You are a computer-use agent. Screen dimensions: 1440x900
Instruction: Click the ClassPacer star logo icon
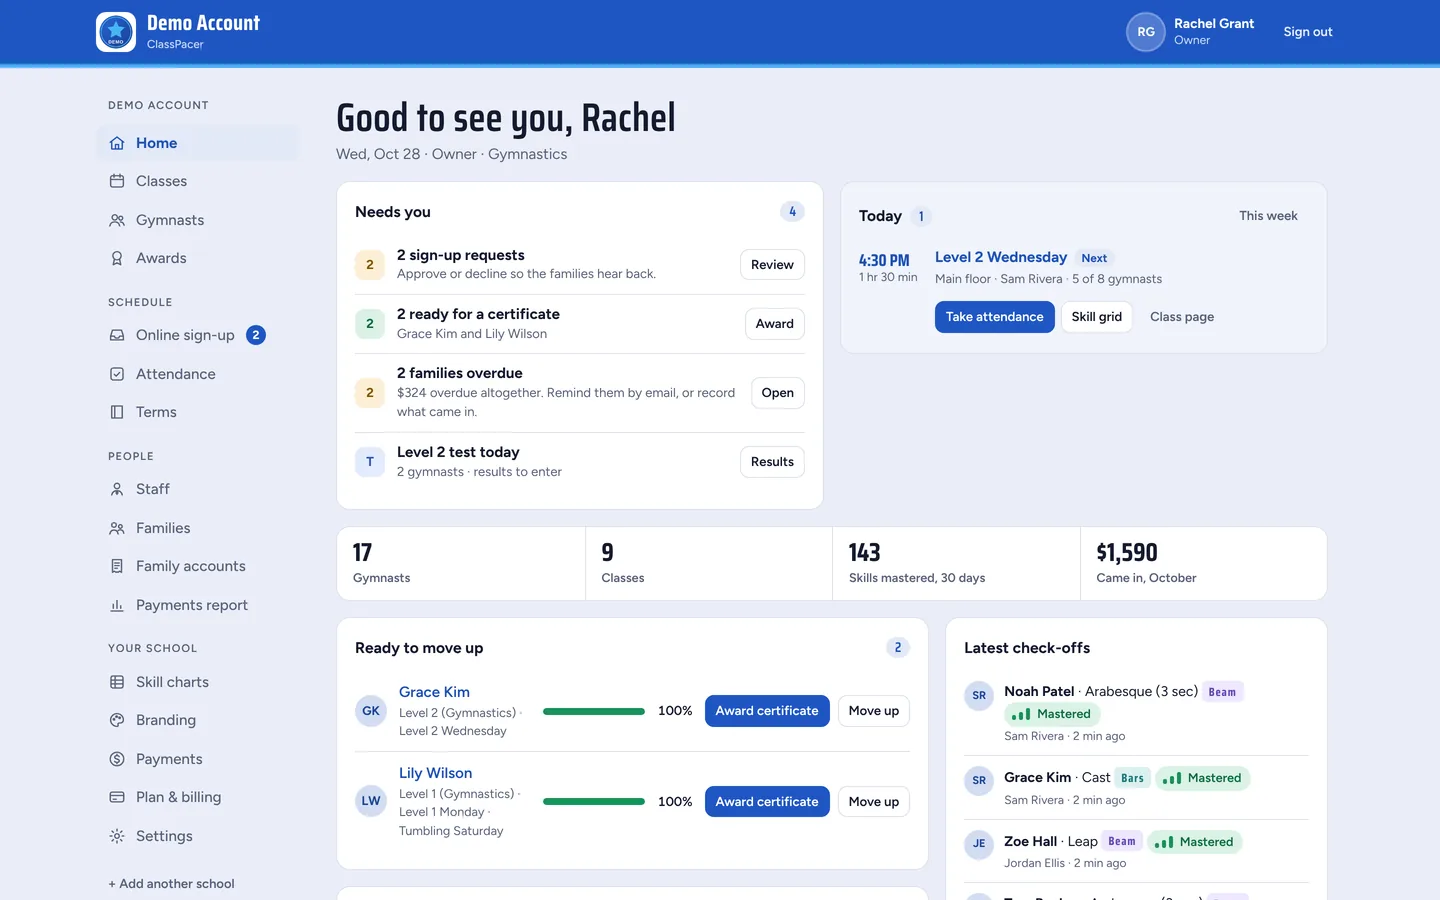coord(116,32)
